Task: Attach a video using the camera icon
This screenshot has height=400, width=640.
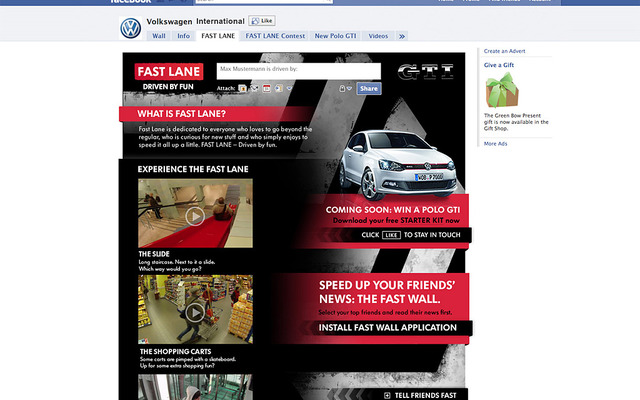Action: (x=254, y=88)
